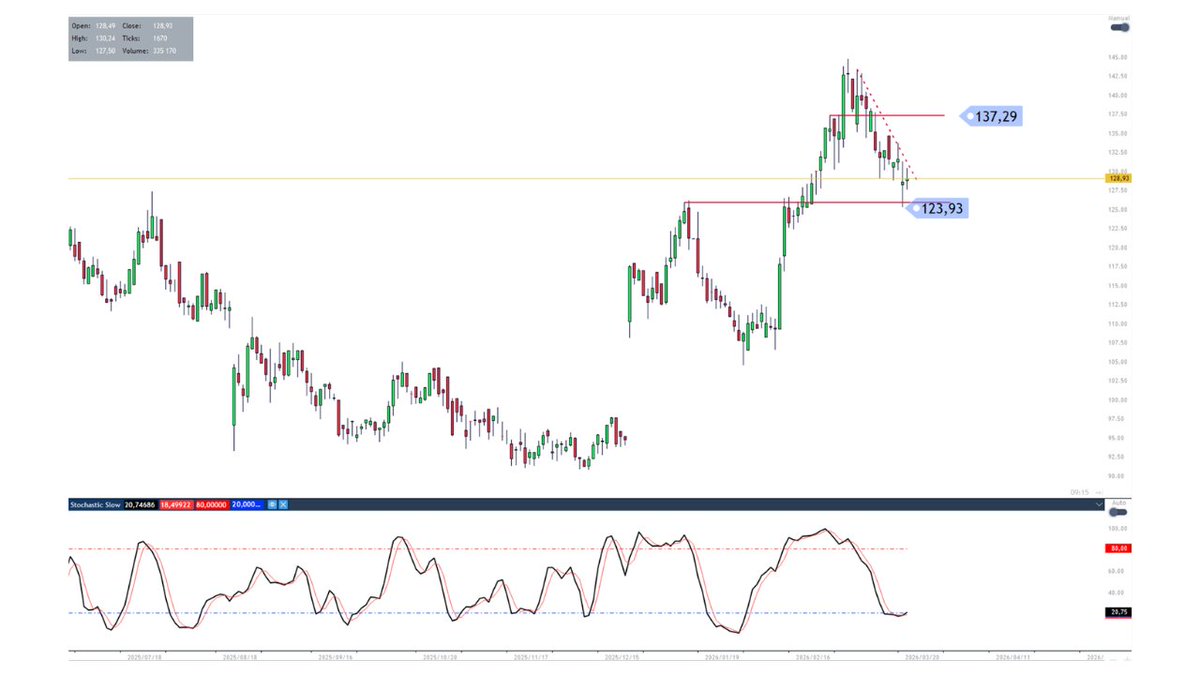Click the 145.00 price axis label
Image resolution: width=1200 pixels, height=675 pixels.
1118,57
